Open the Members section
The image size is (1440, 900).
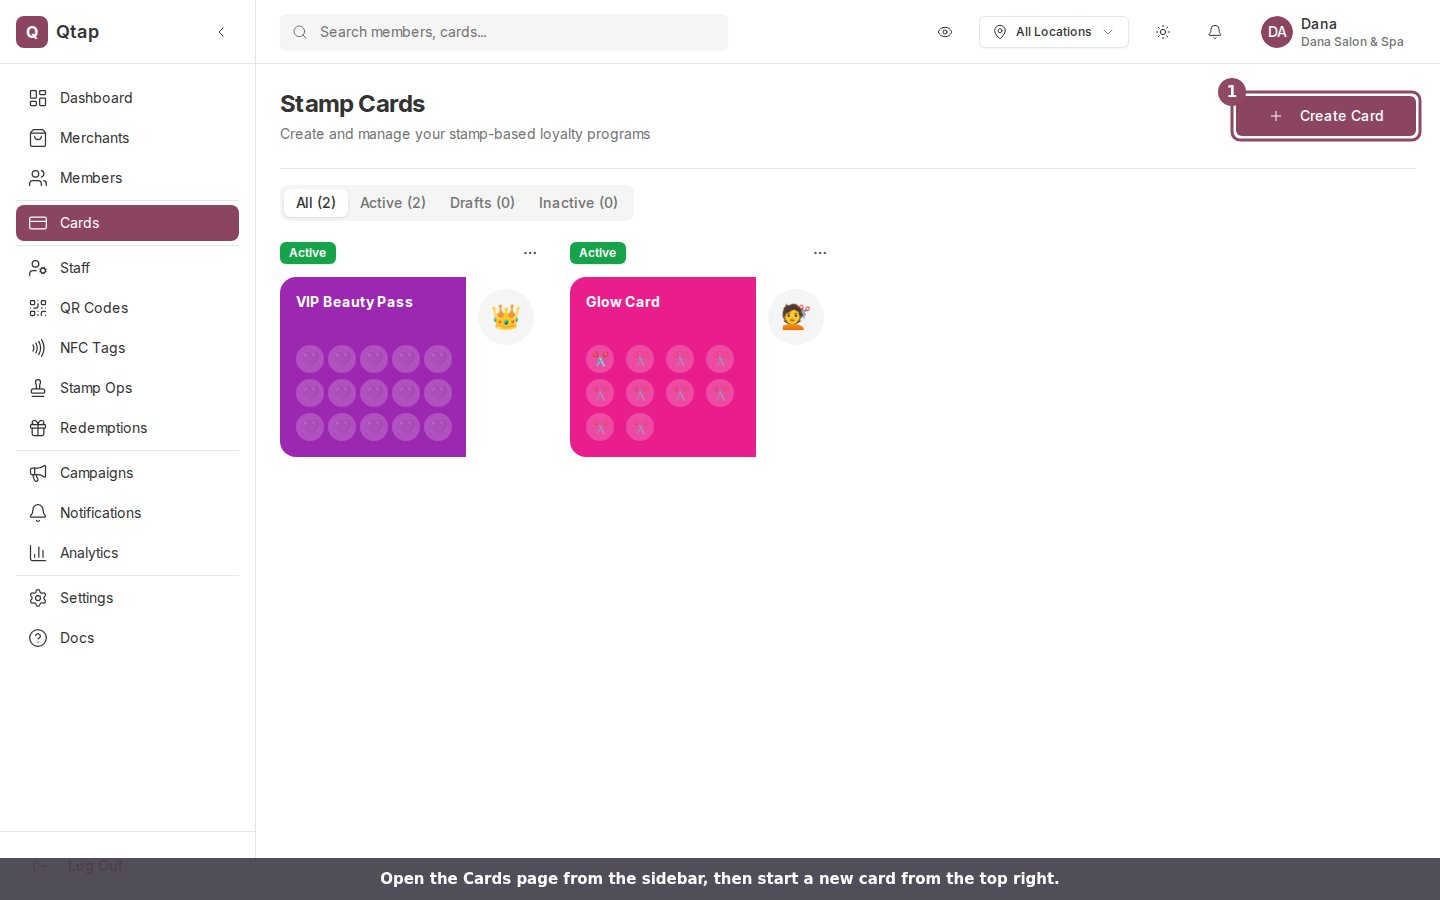127,178
